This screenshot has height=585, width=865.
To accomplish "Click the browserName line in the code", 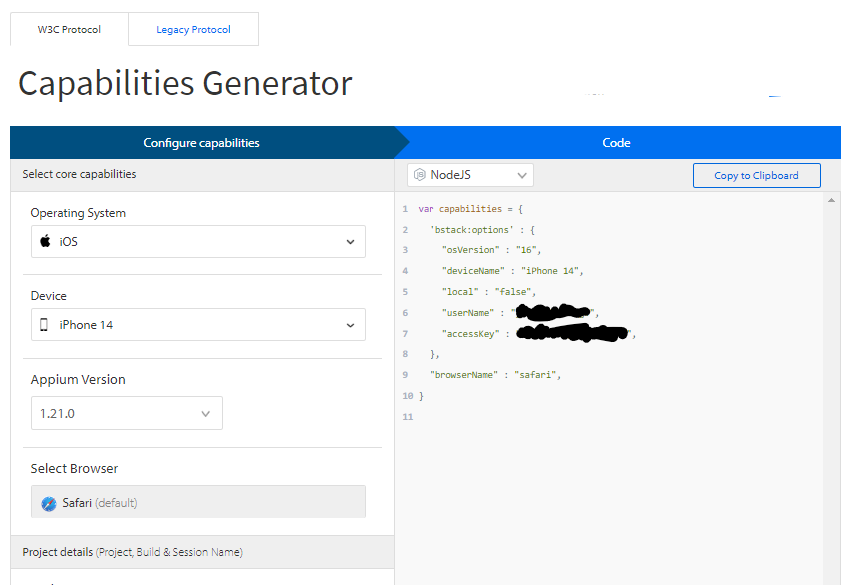I will point(495,375).
